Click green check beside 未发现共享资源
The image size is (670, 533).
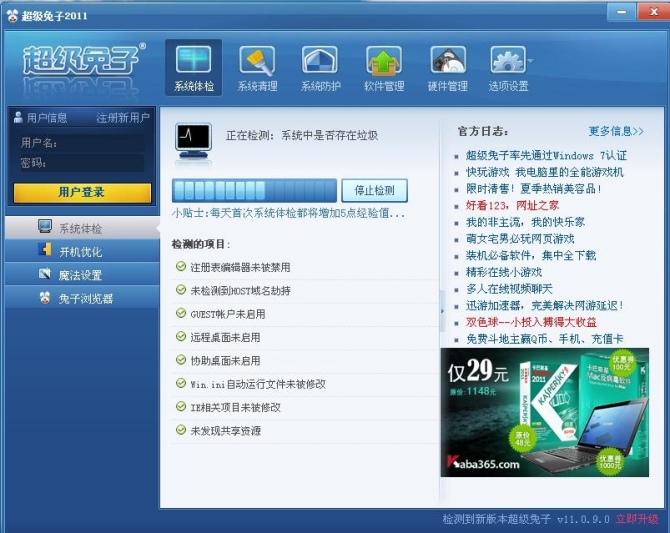(181, 430)
